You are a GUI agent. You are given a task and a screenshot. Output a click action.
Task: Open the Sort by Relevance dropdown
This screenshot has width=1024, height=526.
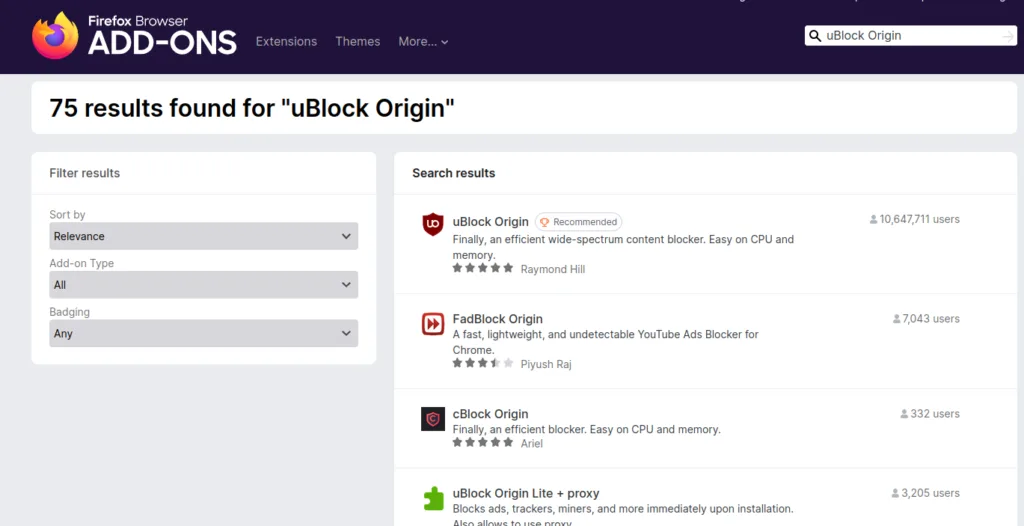204,236
